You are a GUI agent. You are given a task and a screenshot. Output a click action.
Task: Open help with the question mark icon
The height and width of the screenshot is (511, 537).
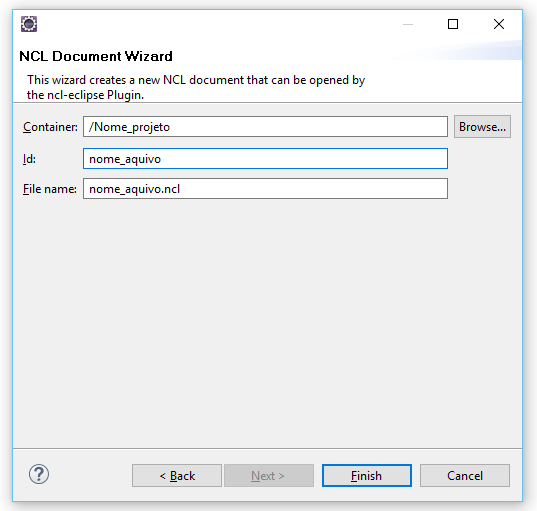[39, 474]
